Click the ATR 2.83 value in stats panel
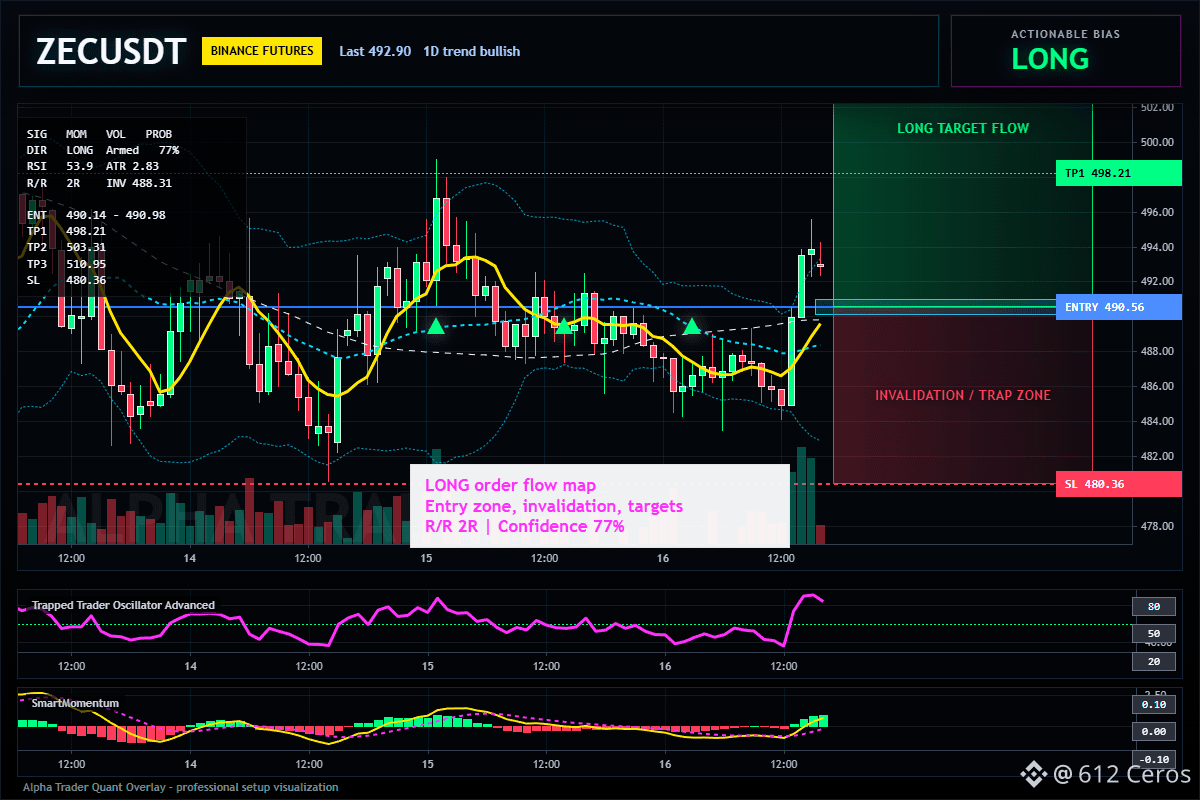 point(132,166)
